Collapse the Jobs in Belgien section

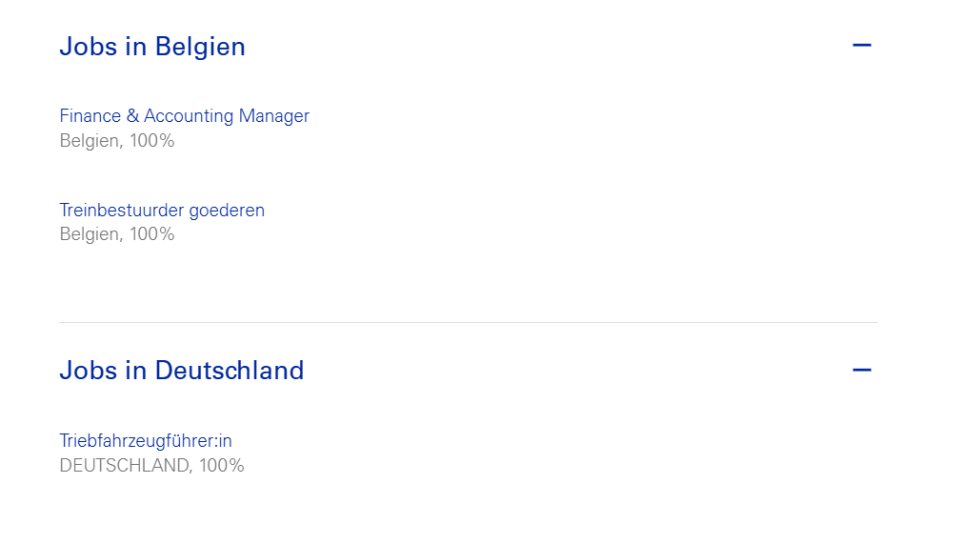pyautogui.click(x=861, y=46)
